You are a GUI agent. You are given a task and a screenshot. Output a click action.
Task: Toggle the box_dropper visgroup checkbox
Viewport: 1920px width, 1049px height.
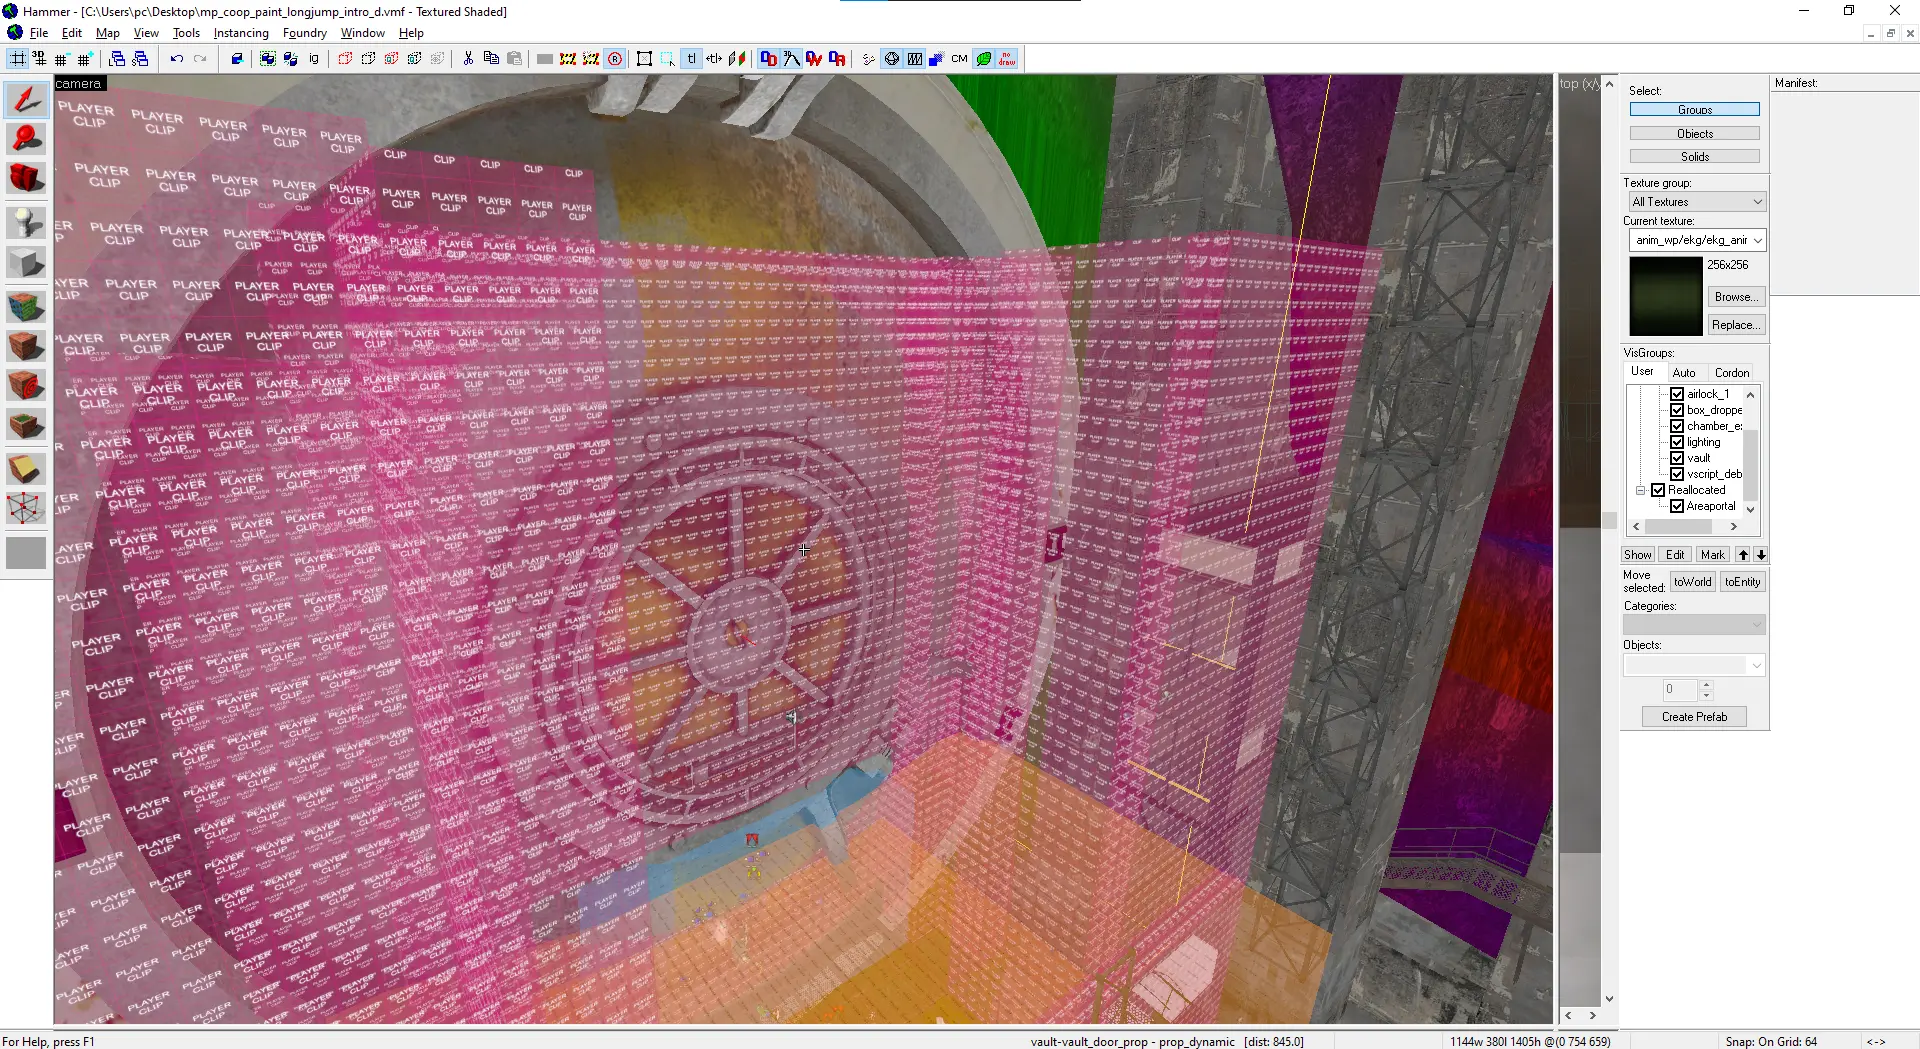pyautogui.click(x=1677, y=410)
